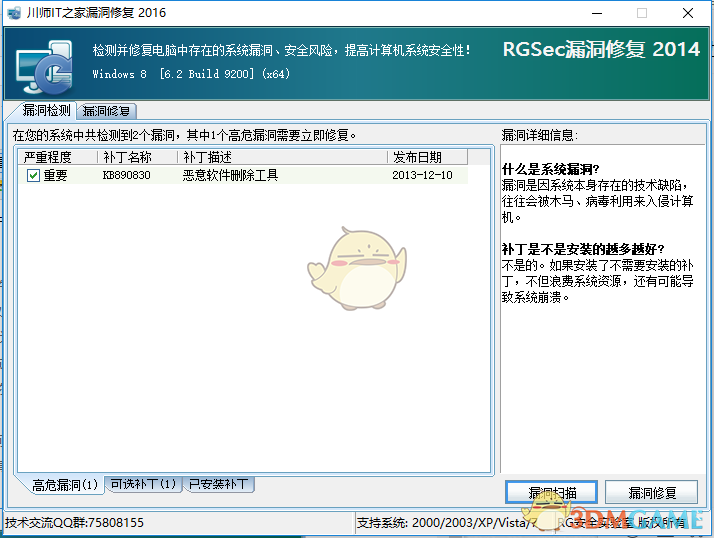Sort by the 补丁名称 column header
Screen dimensions: 714x538
[x=138, y=157]
